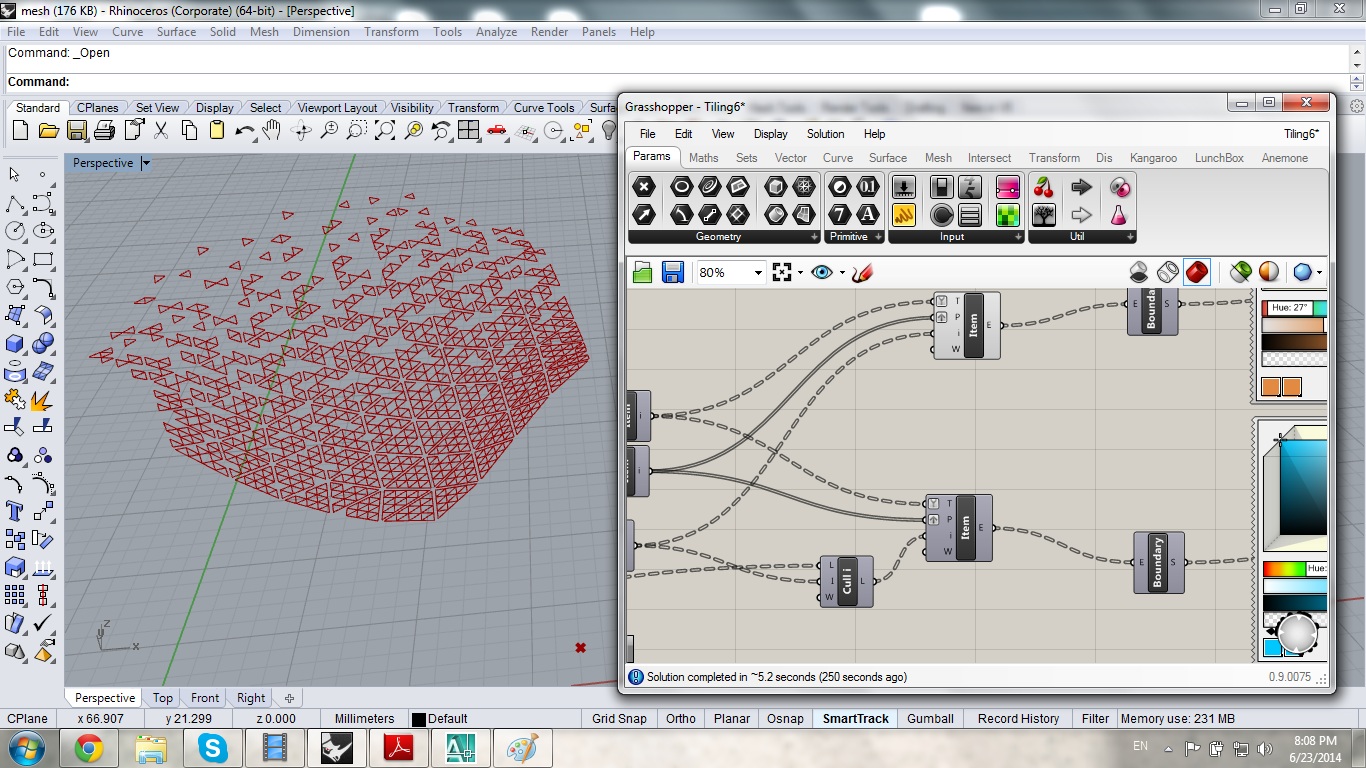This screenshot has width=1366, height=768.
Task: Add an Integer primitive parameter in Grasshopper
Action: point(840,214)
